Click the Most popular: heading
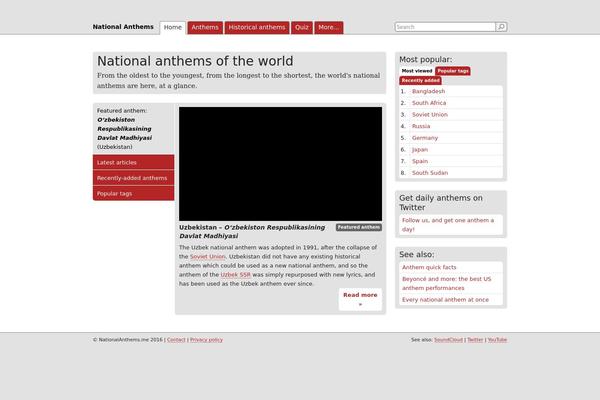This screenshot has height=400, width=600. coord(426,59)
